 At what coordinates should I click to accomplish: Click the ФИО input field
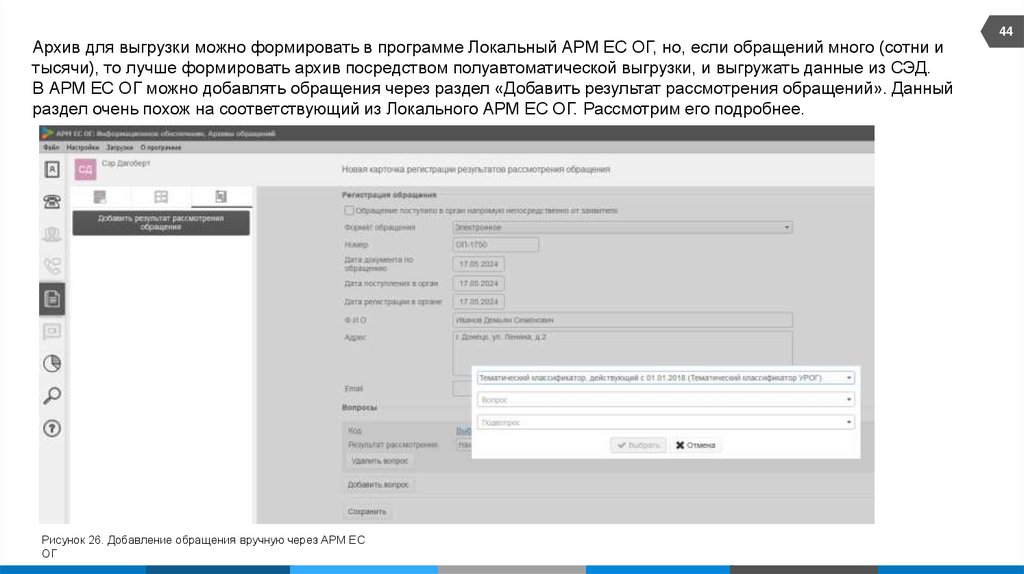(x=622, y=320)
